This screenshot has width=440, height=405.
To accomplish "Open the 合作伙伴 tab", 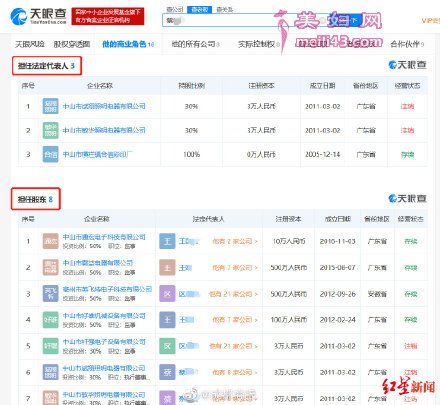I will (x=407, y=44).
